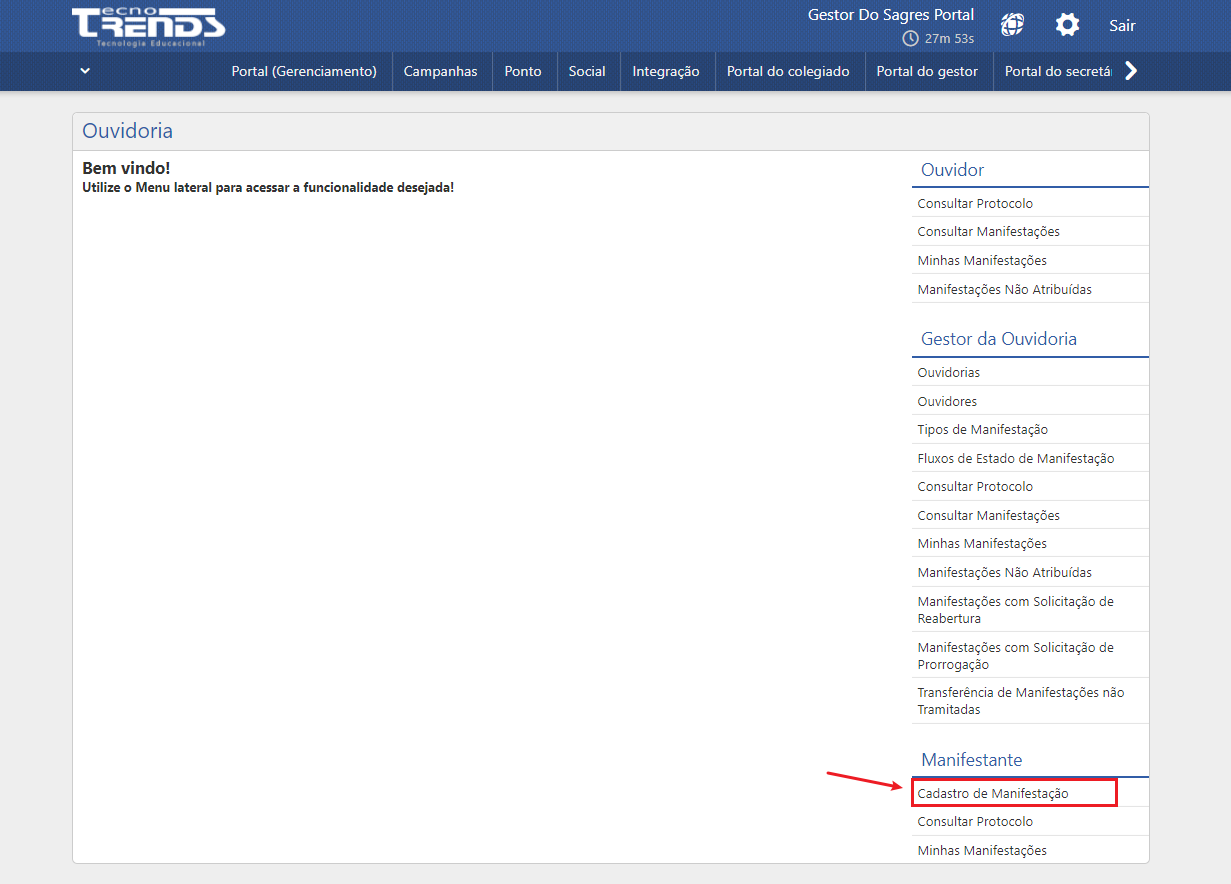Open Manifestações Não Atribuídas under Ouvidor
The image size is (1231, 884).
click(1004, 289)
